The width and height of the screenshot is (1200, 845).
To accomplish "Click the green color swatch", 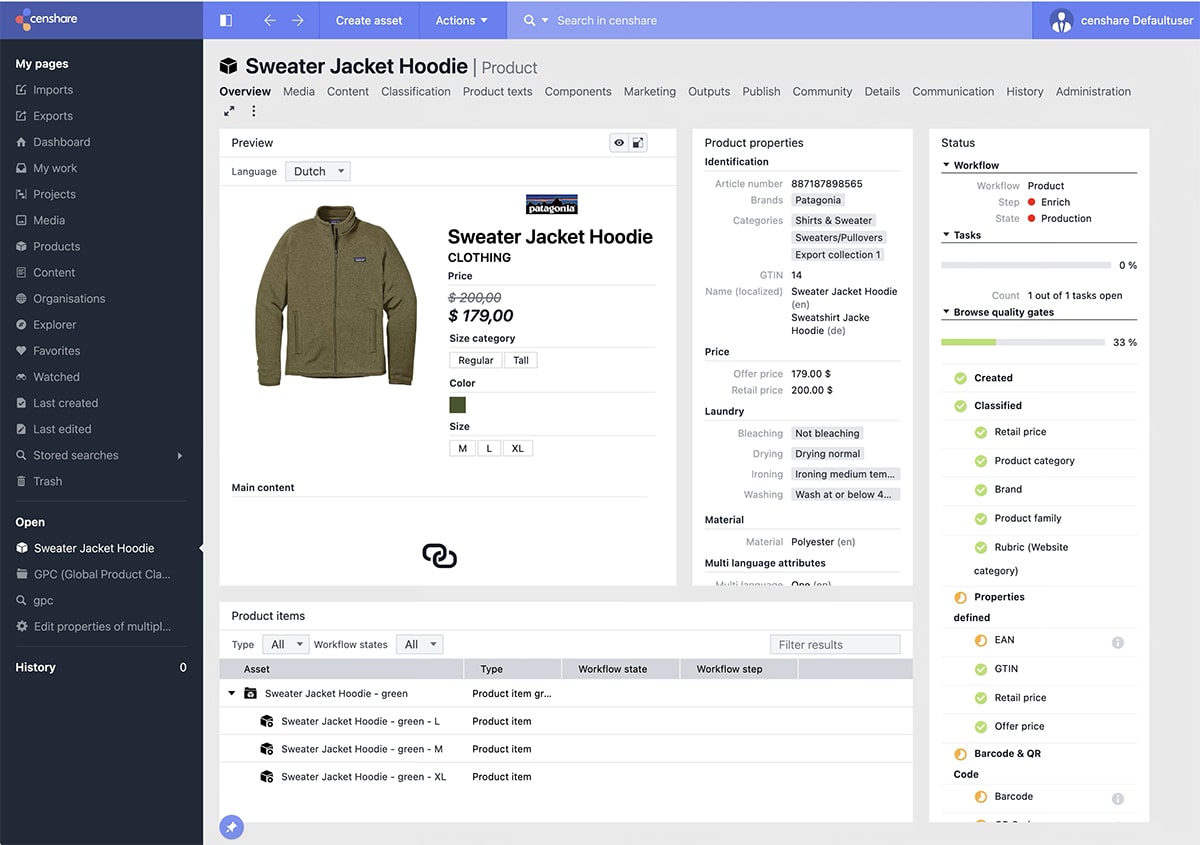I will tap(458, 405).
